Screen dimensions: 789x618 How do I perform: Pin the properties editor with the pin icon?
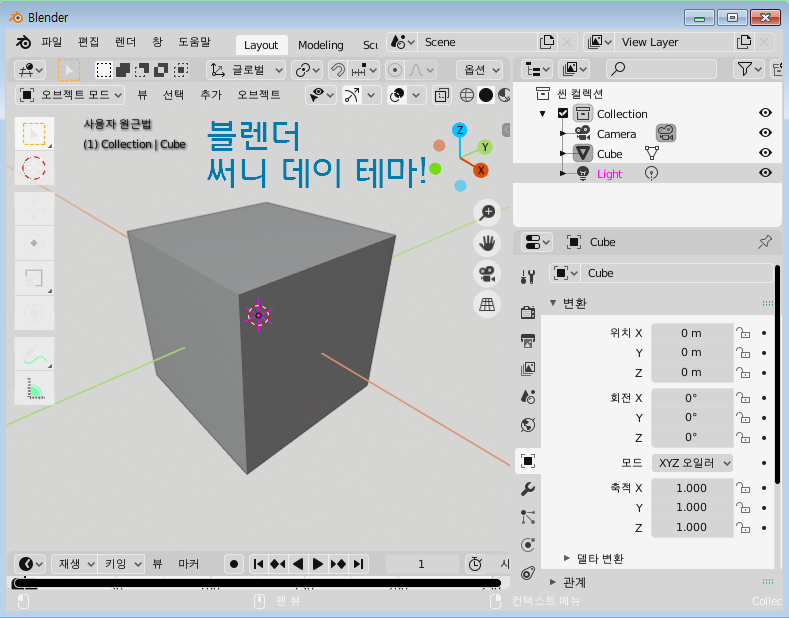click(765, 242)
